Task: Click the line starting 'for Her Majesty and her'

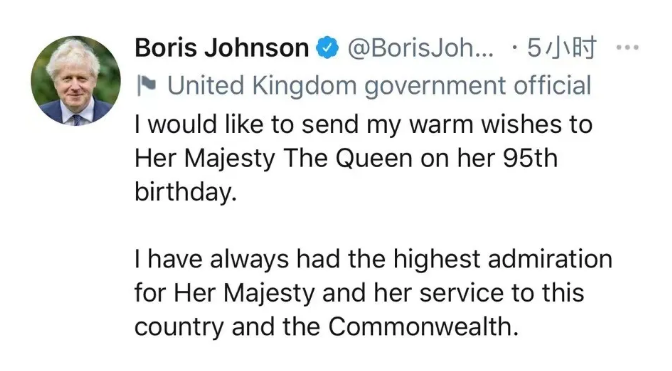Action: 359,293
